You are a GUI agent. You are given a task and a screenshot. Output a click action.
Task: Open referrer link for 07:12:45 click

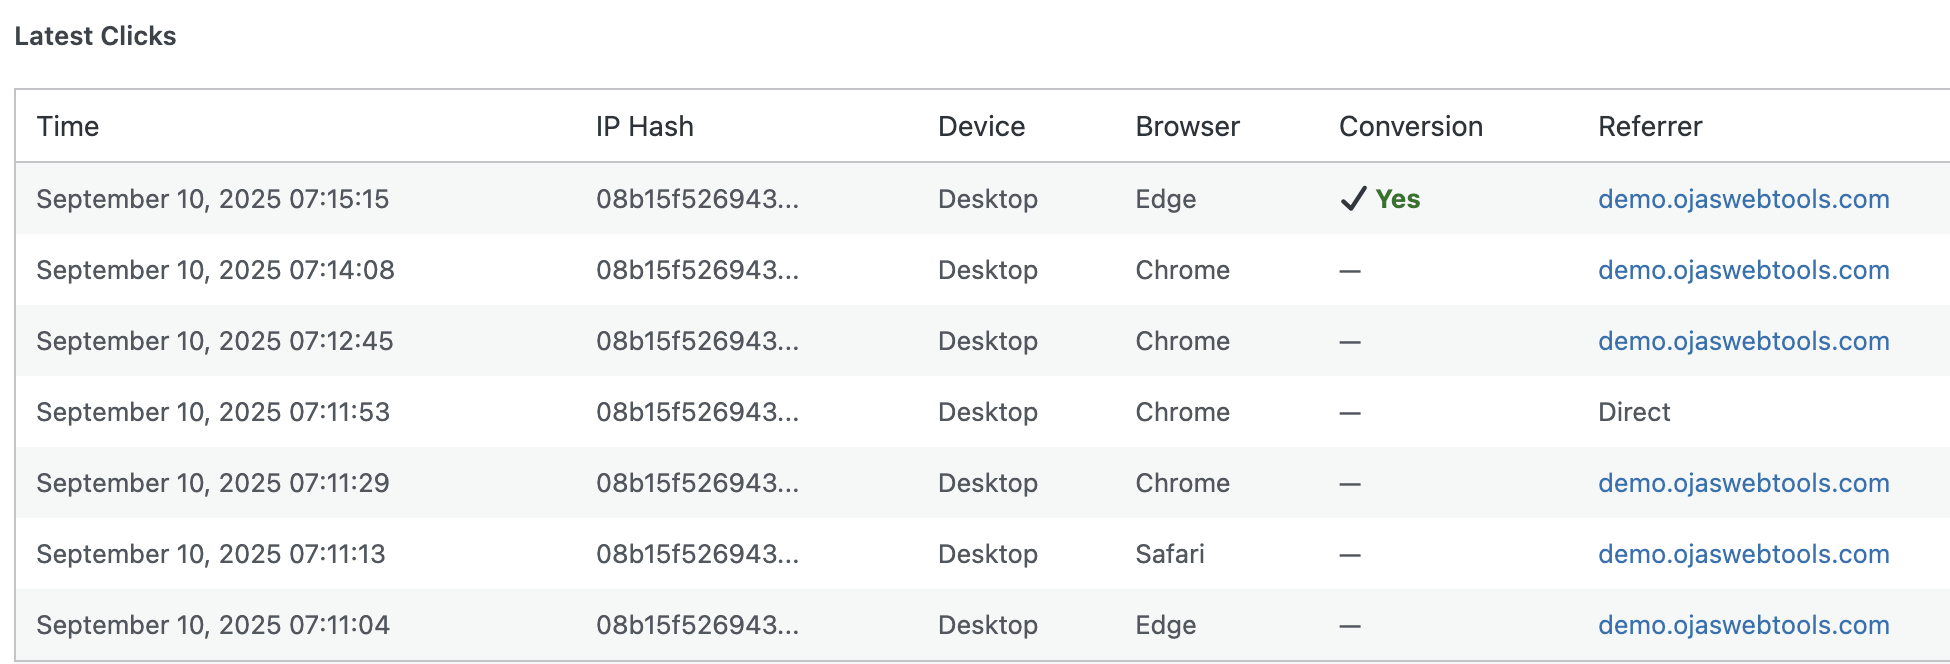(x=1743, y=341)
